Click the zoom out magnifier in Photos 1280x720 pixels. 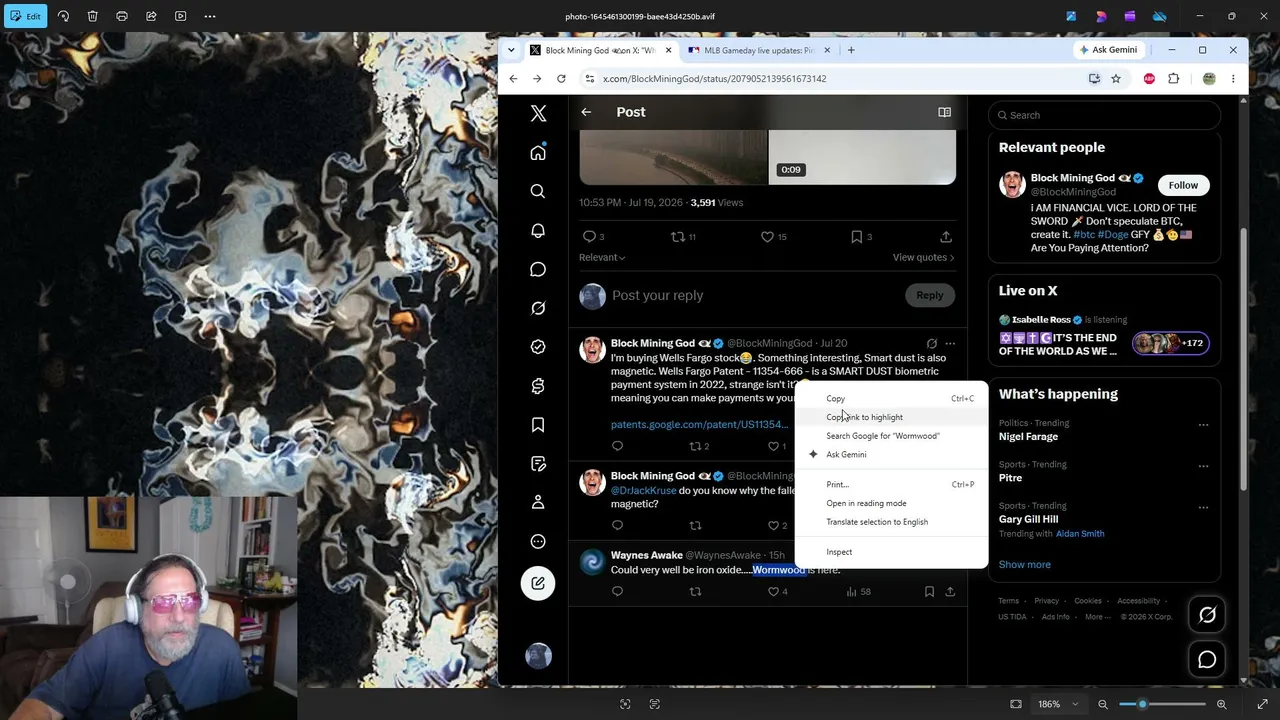pos(1103,704)
